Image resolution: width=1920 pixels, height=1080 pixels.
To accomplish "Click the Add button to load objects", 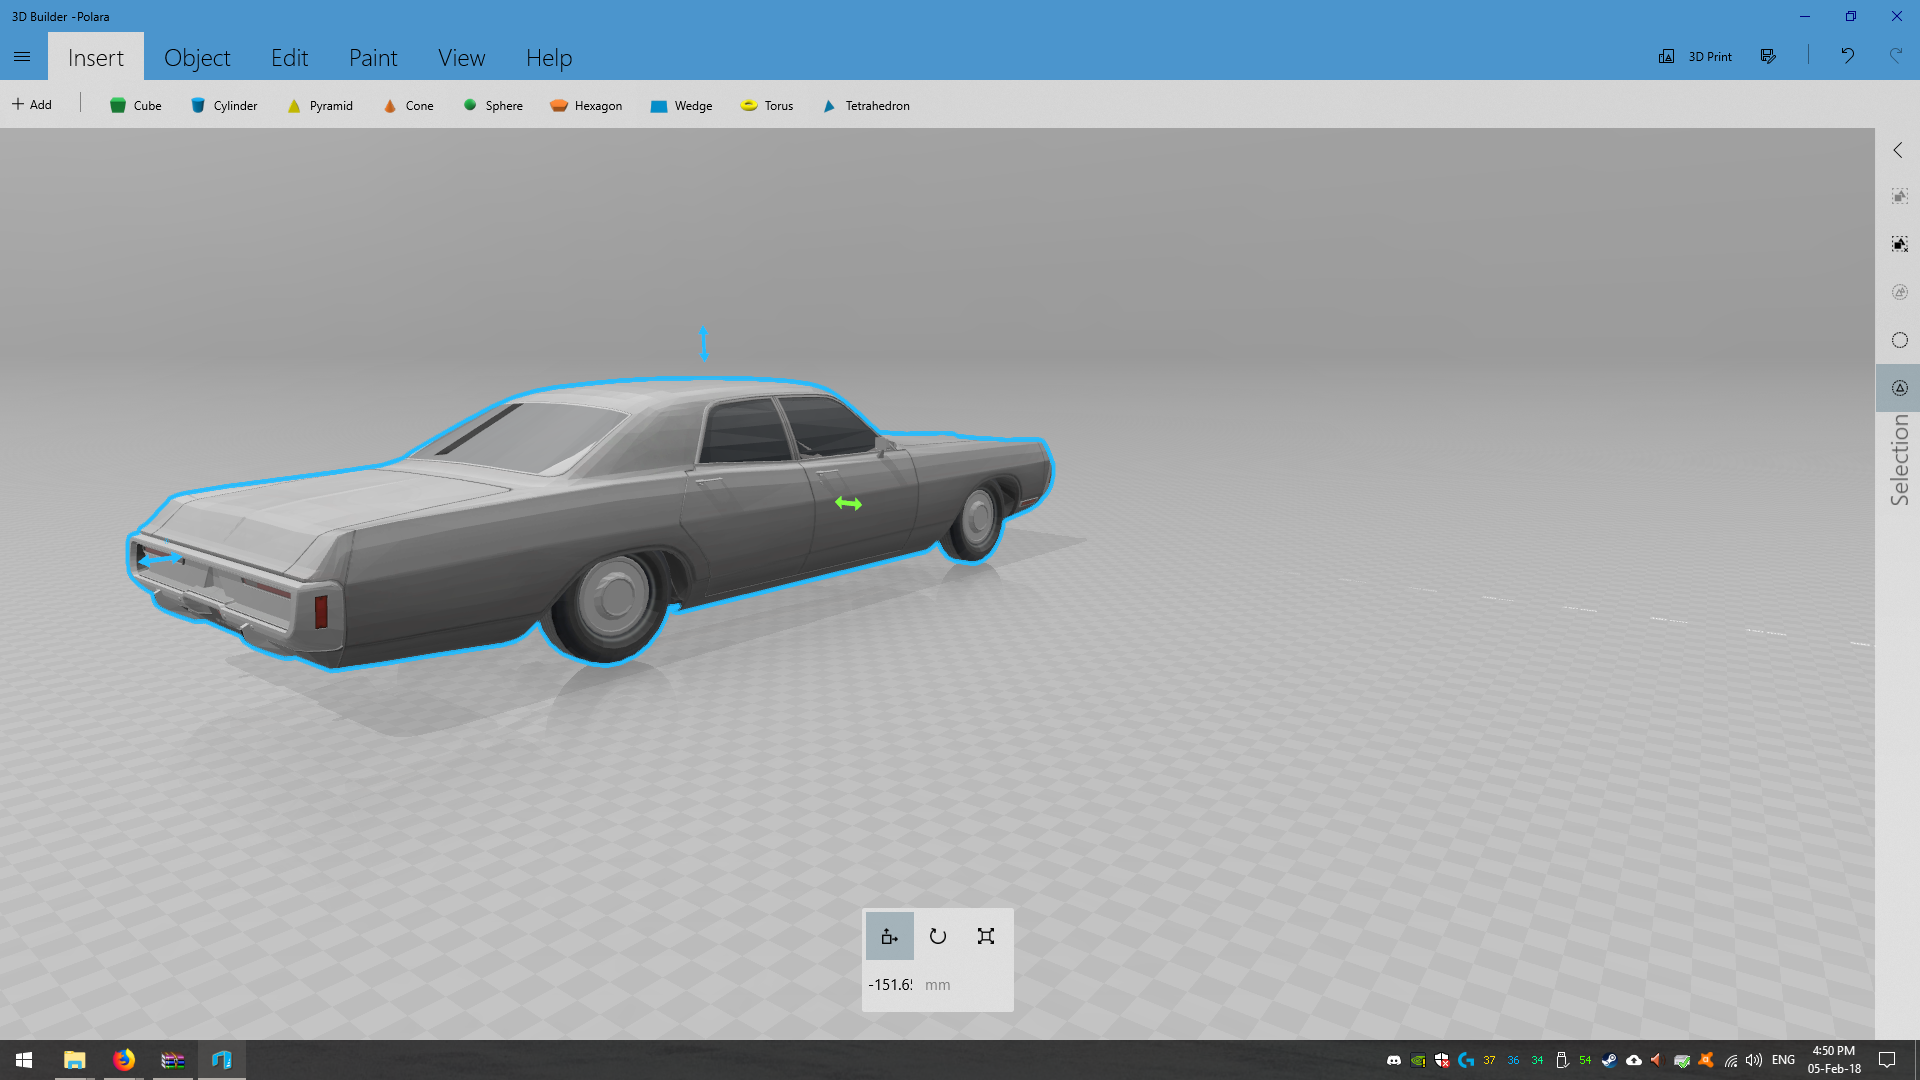I will coord(32,104).
